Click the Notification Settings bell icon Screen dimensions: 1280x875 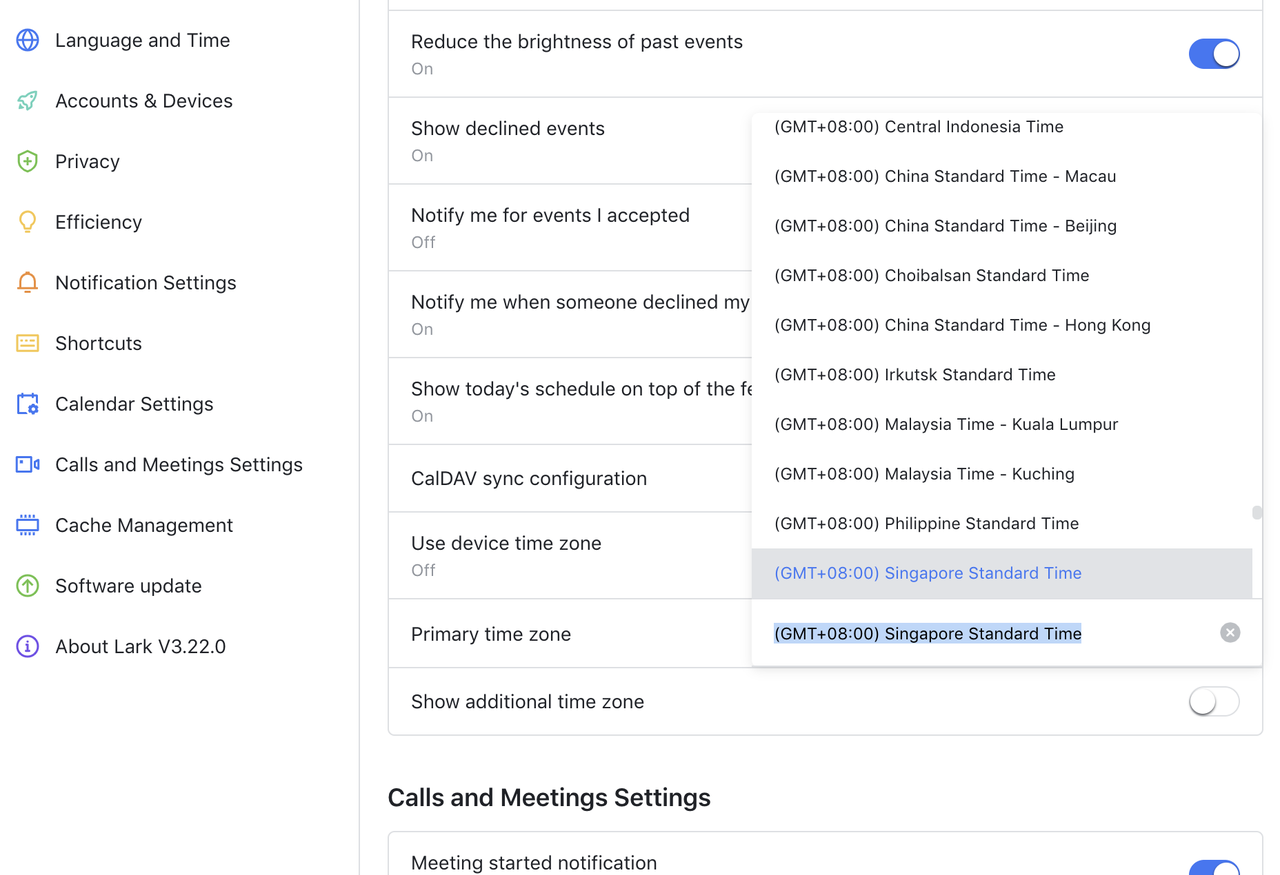[x=28, y=283]
